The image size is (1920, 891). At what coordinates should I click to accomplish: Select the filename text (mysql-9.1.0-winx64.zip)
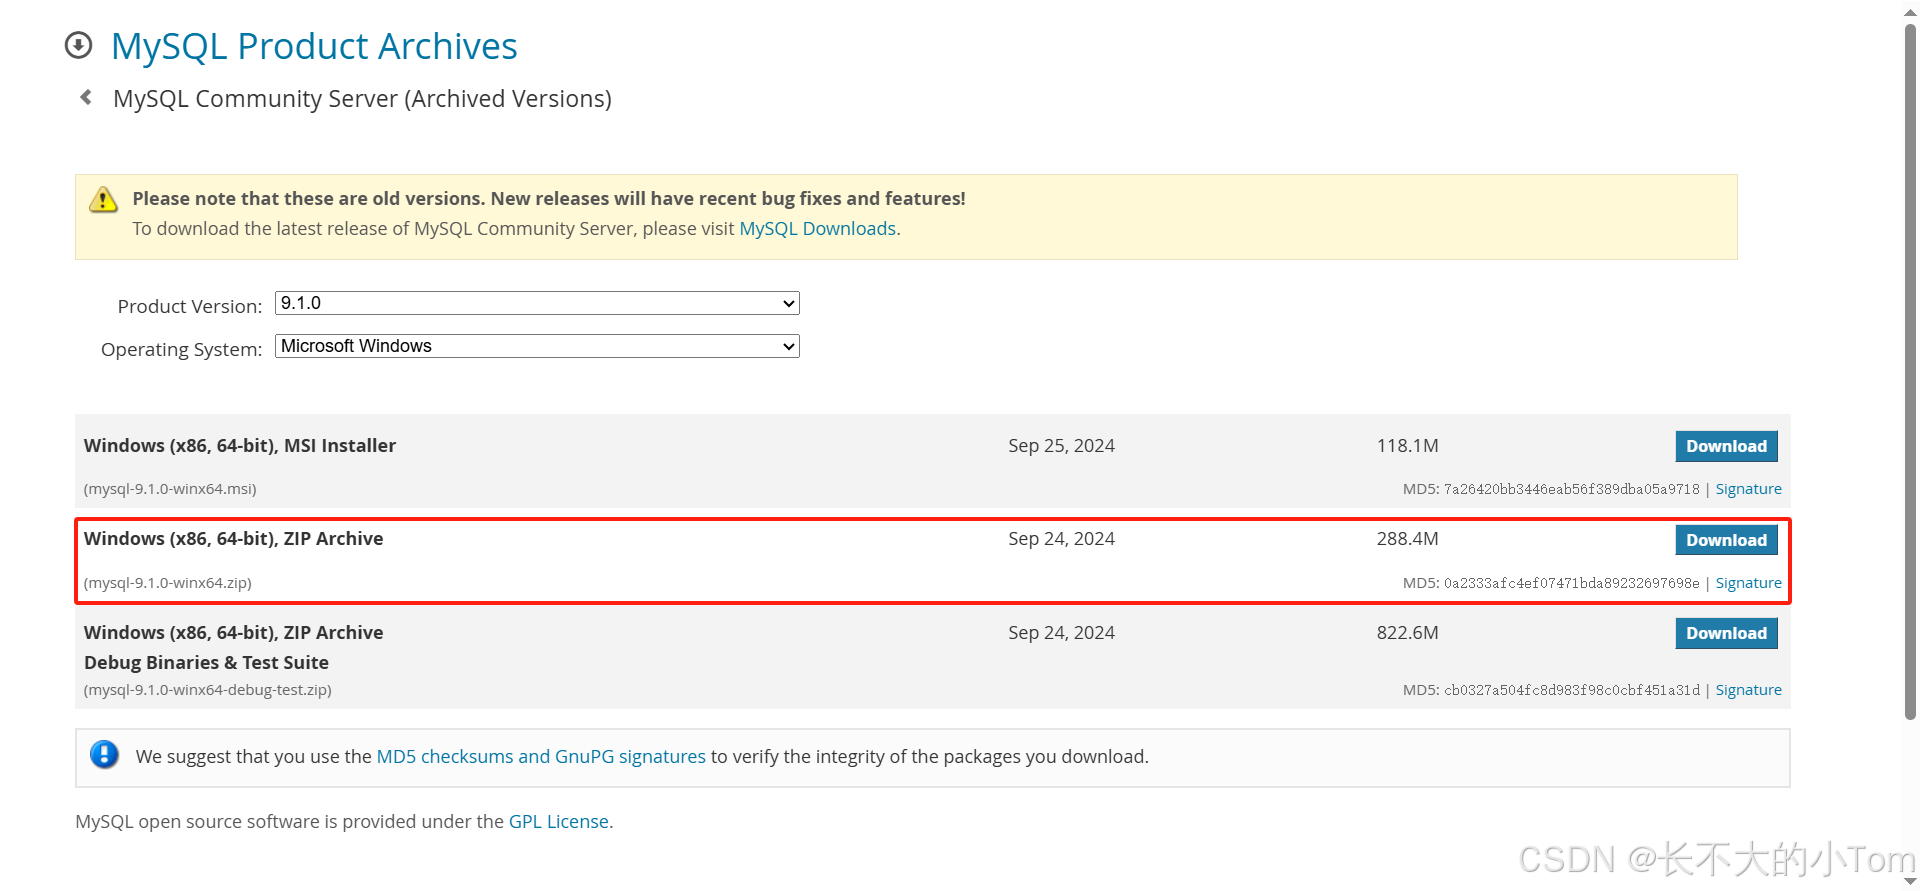pos(168,583)
